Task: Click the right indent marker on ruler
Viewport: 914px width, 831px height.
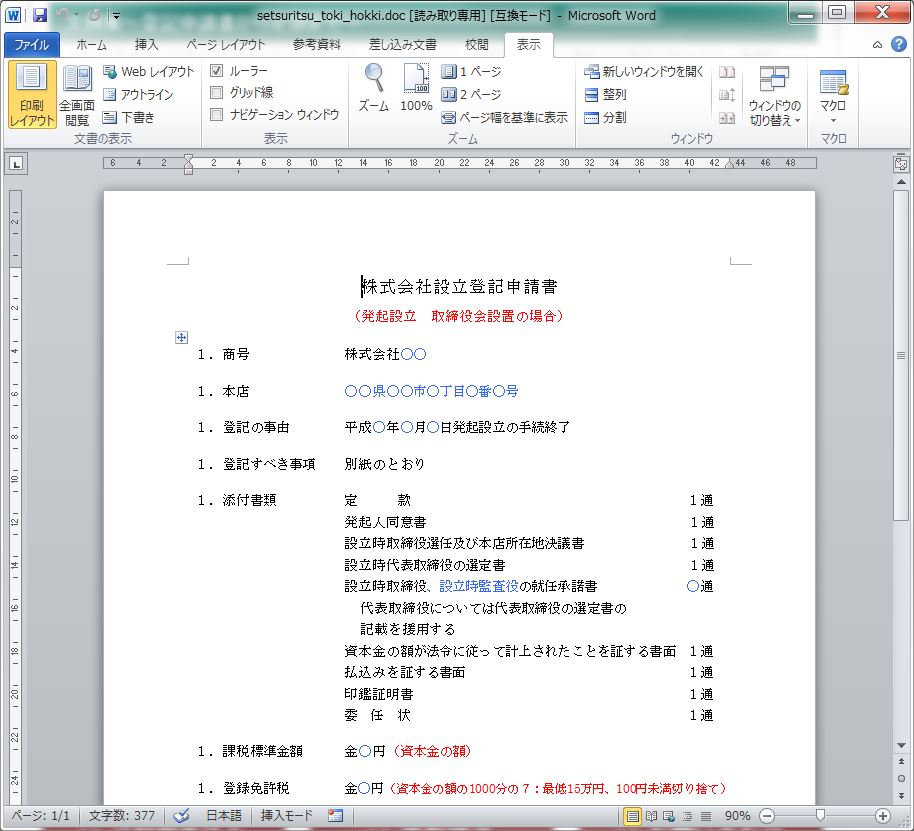Action: click(729, 165)
